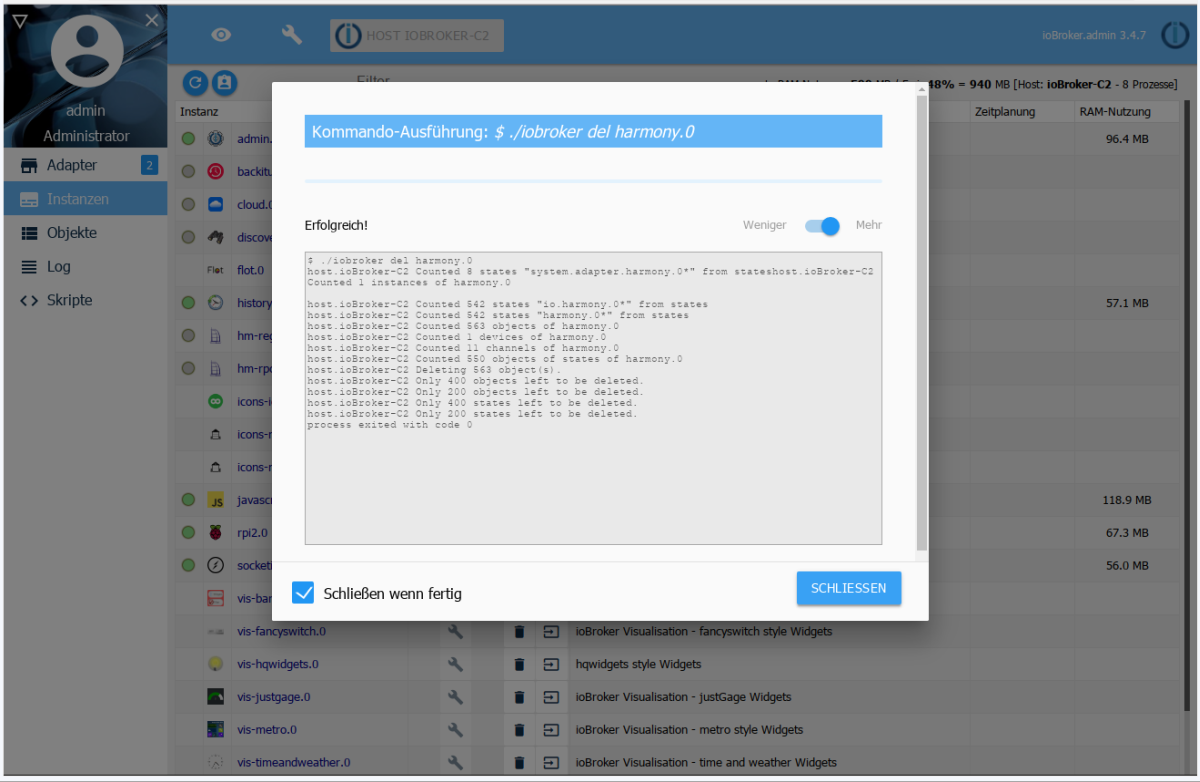Image resolution: width=1200 pixels, height=782 pixels.
Task: Open vis-justgage.0 link arrow icon
Action: [551, 697]
